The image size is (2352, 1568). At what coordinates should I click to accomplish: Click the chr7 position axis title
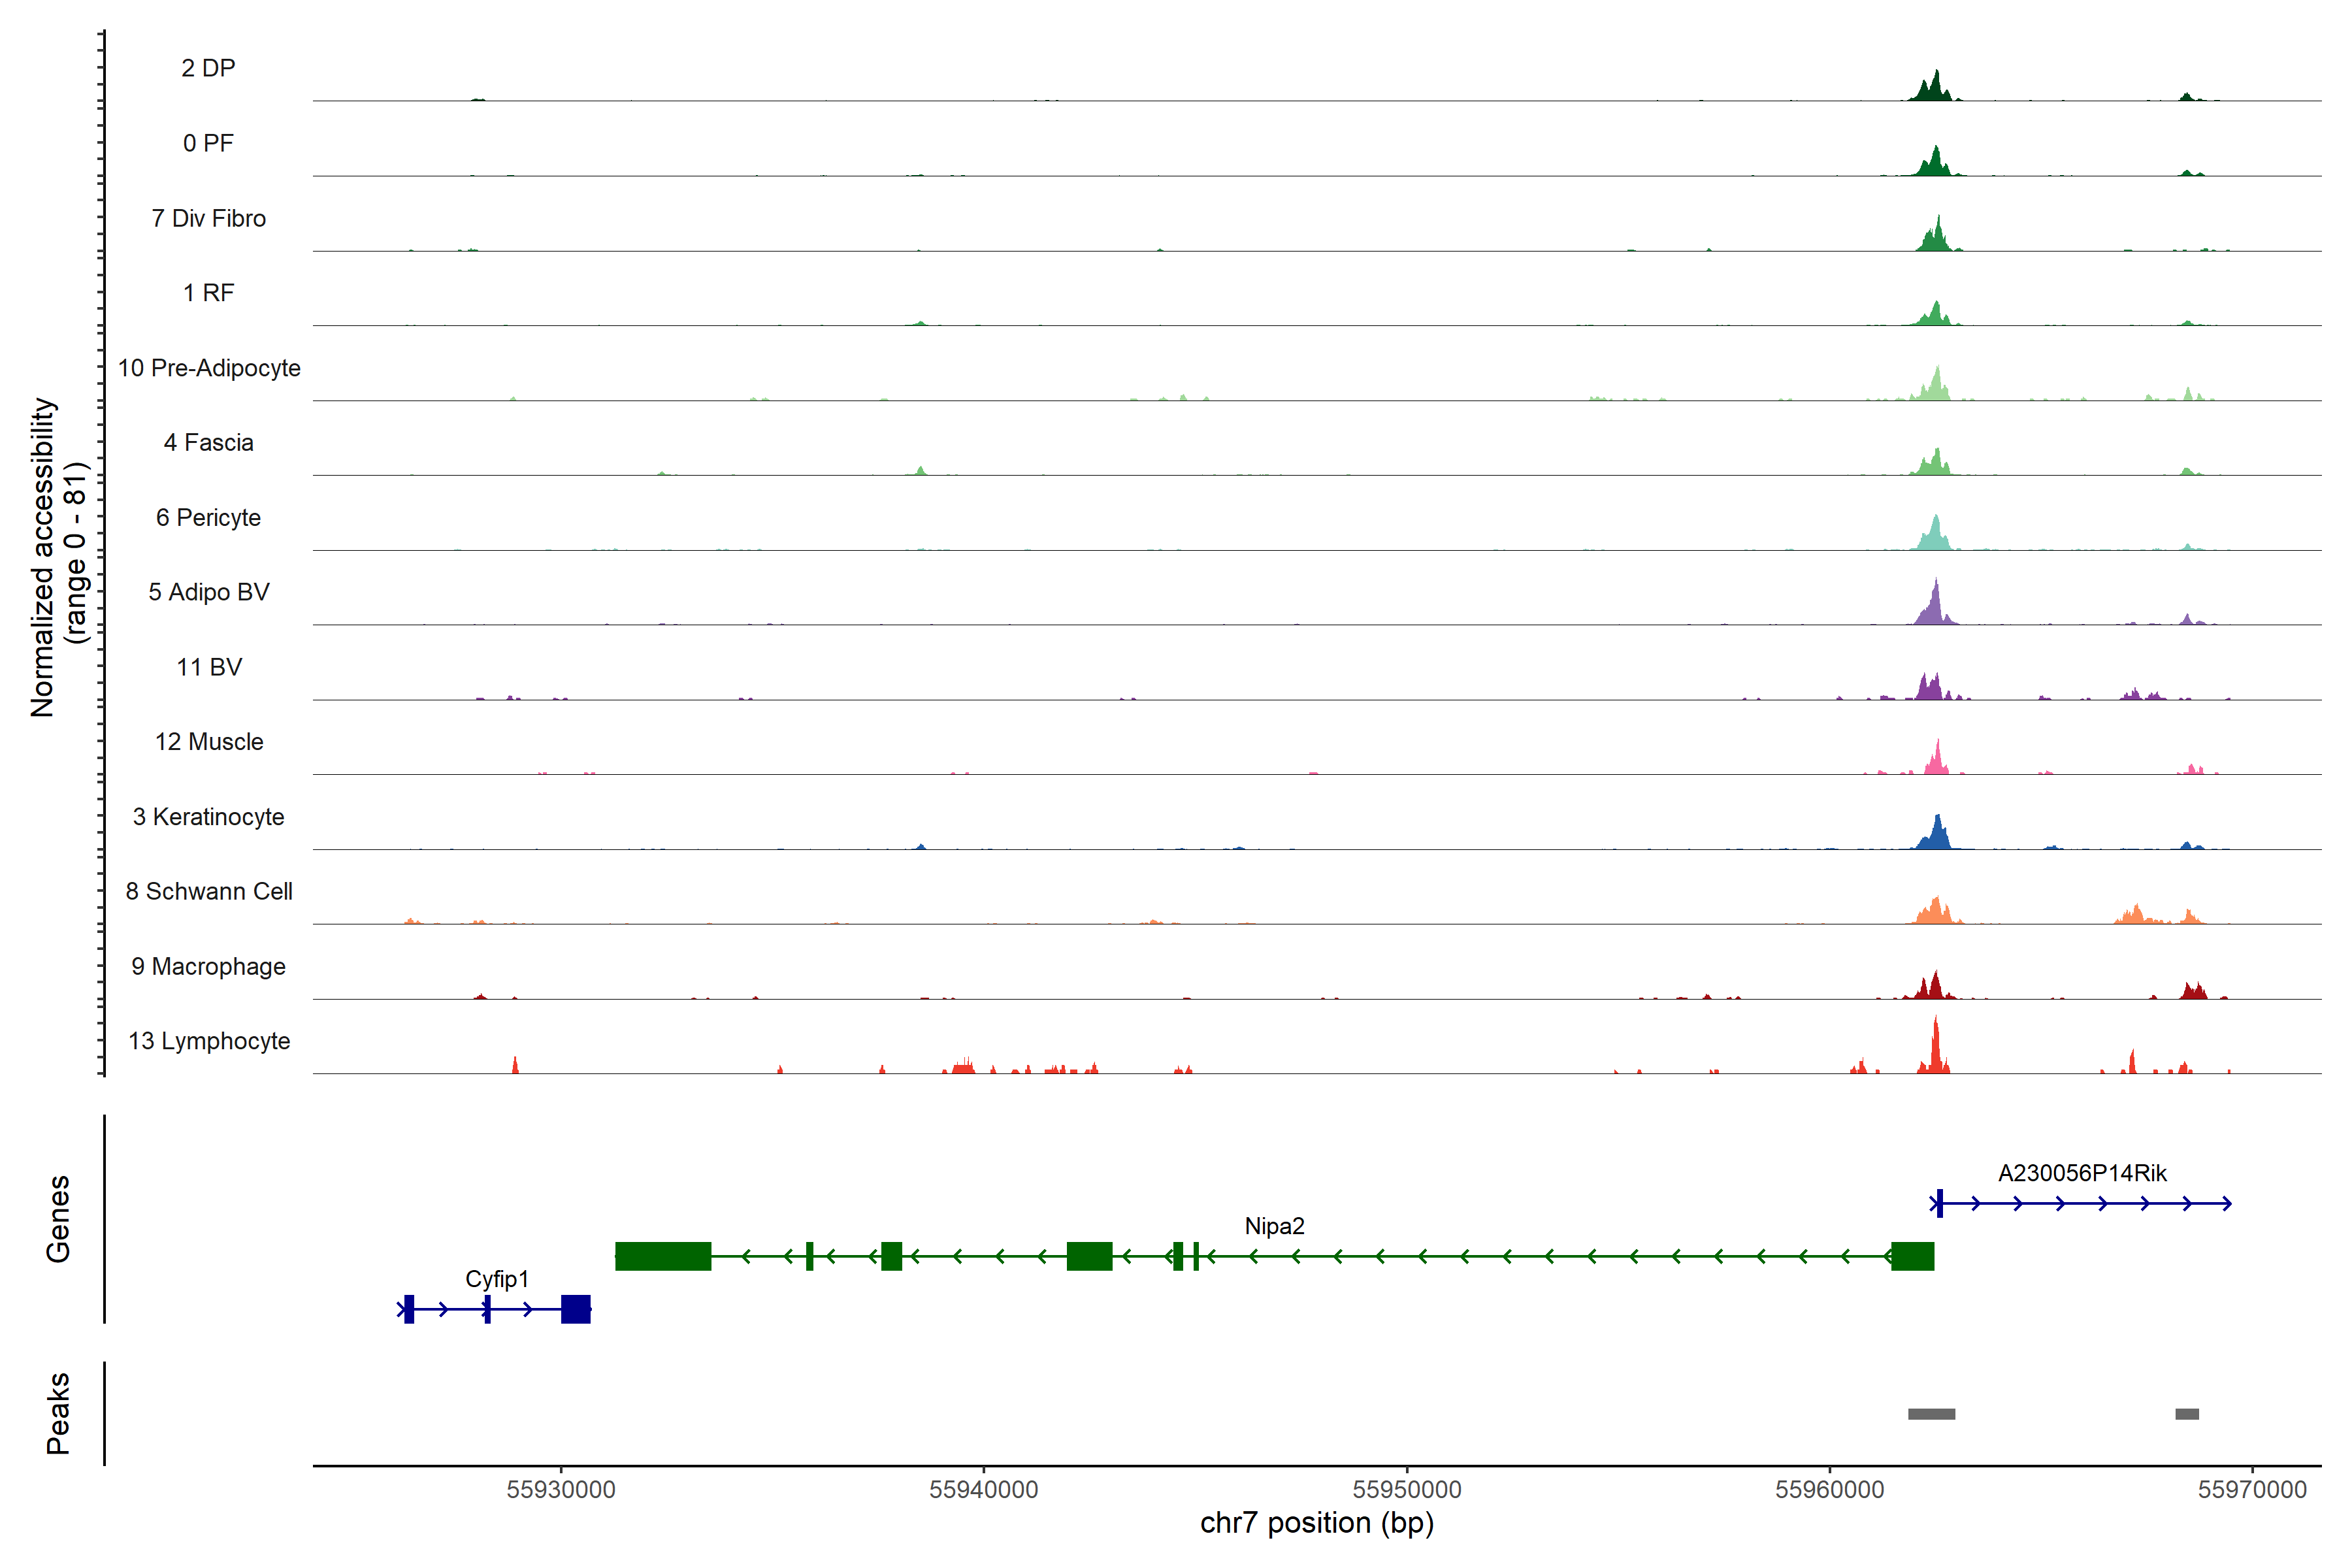pyautogui.click(x=1316, y=1523)
